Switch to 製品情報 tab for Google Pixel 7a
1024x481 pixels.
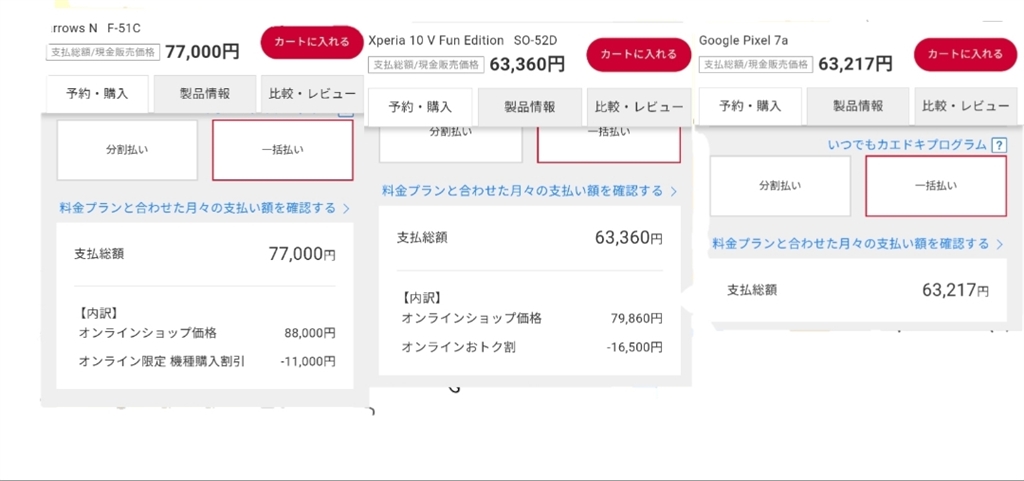(858, 106)
